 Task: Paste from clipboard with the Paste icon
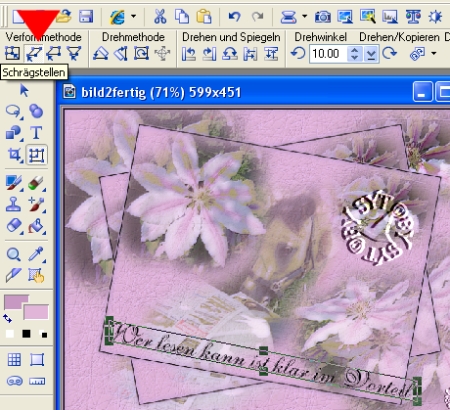204,16
